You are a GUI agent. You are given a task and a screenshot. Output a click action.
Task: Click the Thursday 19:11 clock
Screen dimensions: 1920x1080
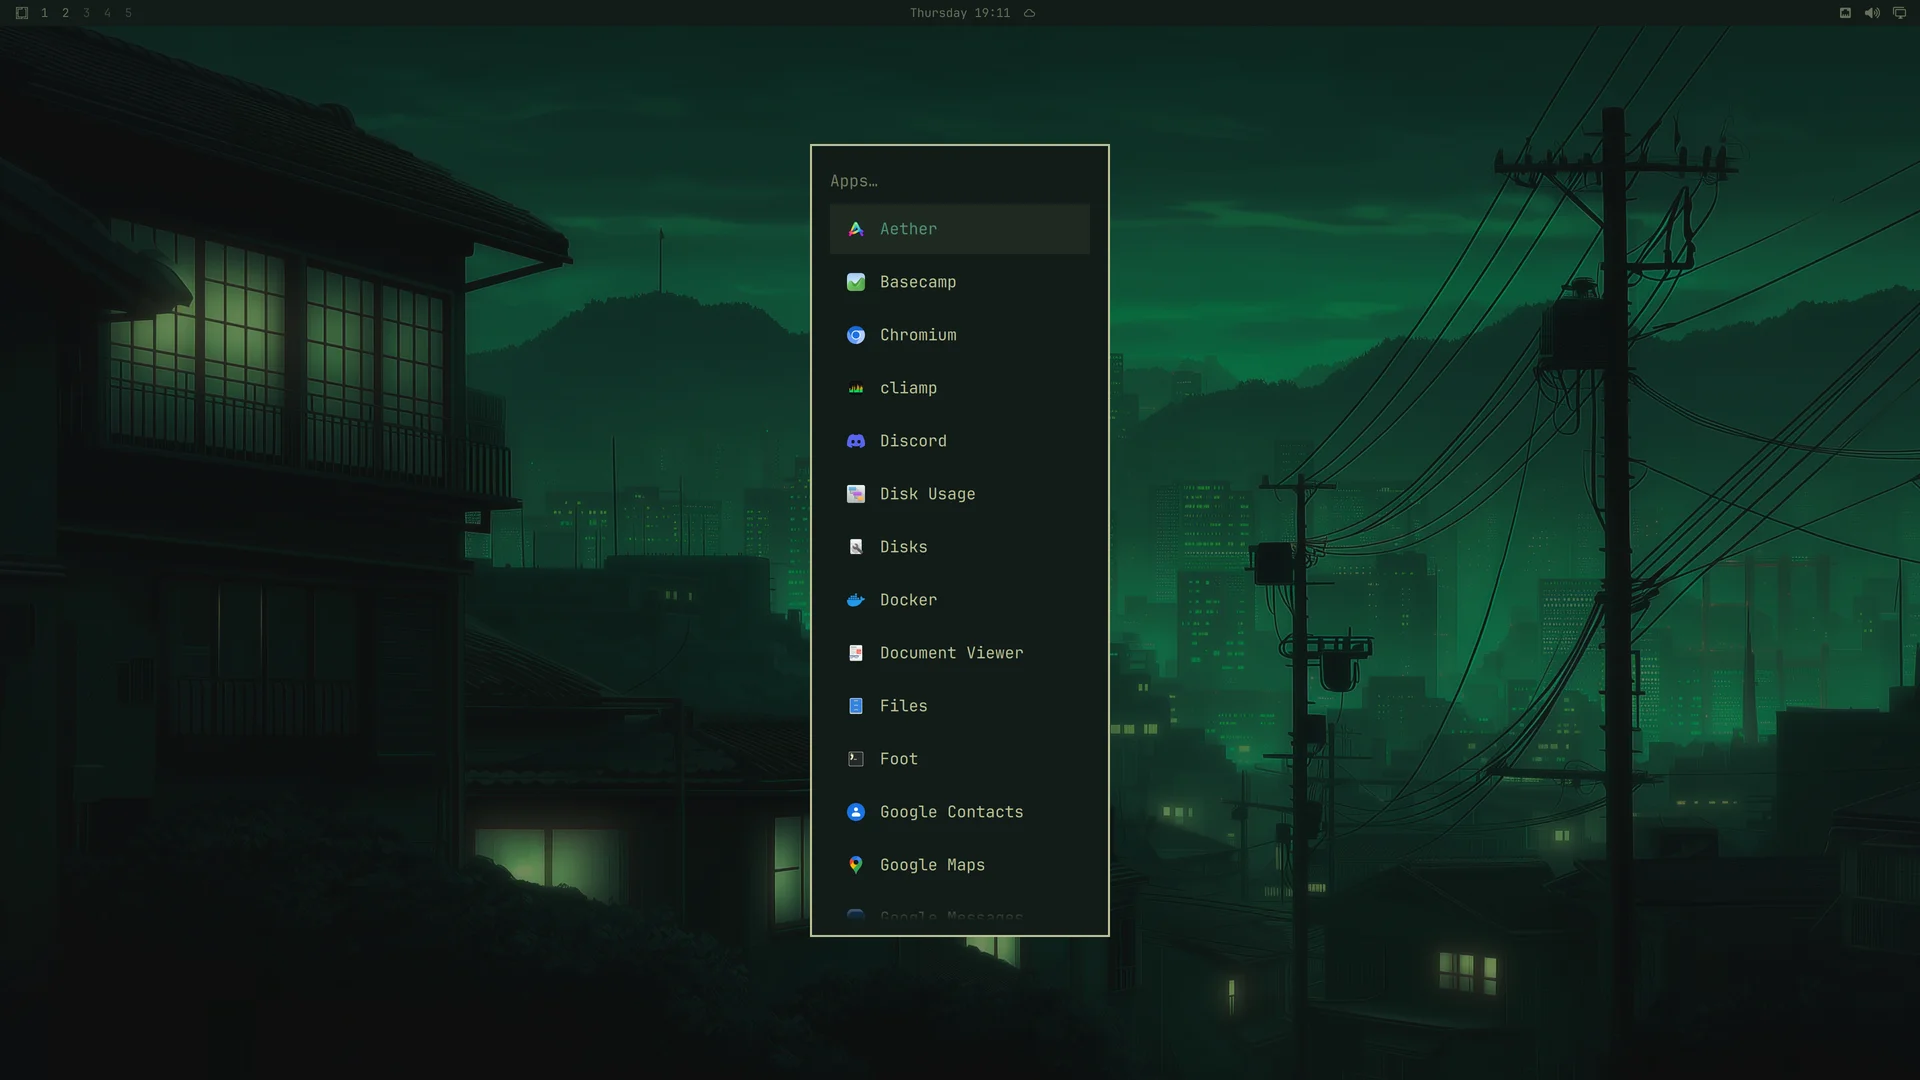point(960,13)
